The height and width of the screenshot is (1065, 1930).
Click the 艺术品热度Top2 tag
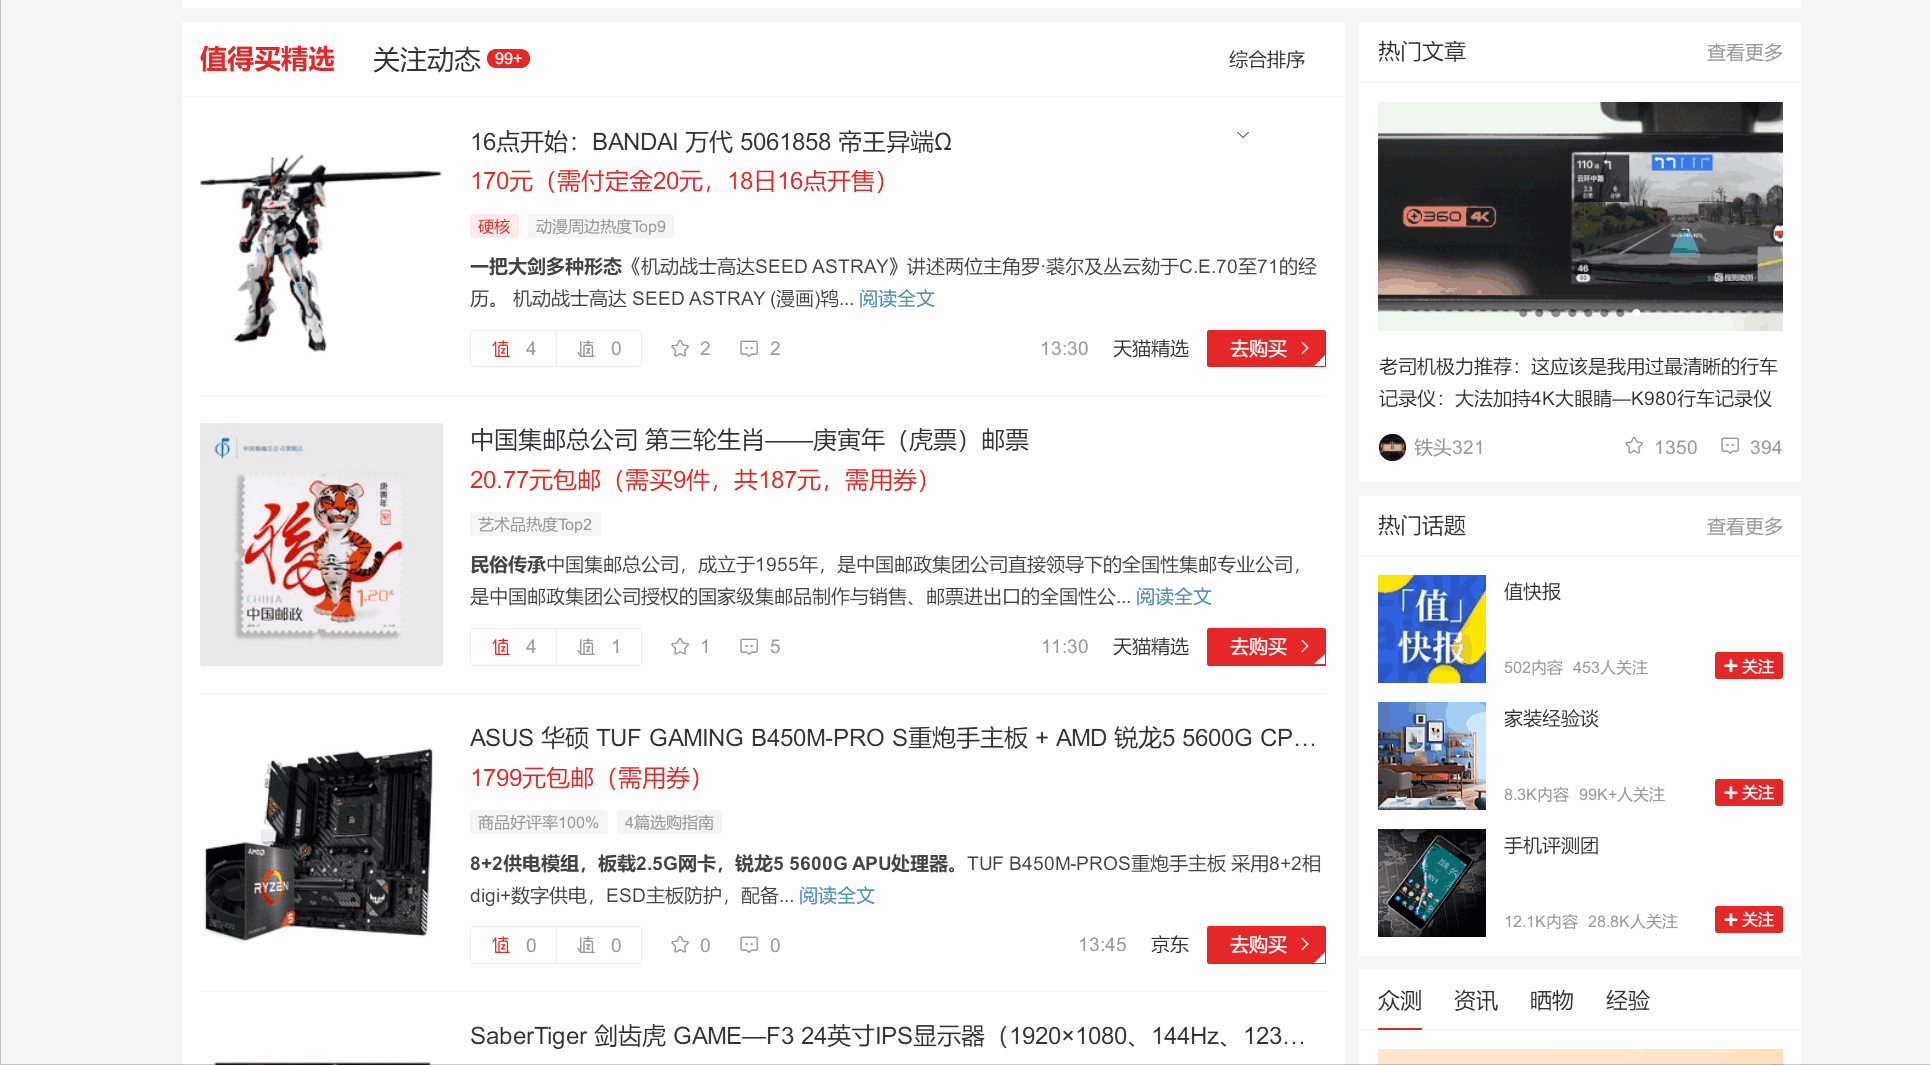pyautogui.click(x=535, y=524)
